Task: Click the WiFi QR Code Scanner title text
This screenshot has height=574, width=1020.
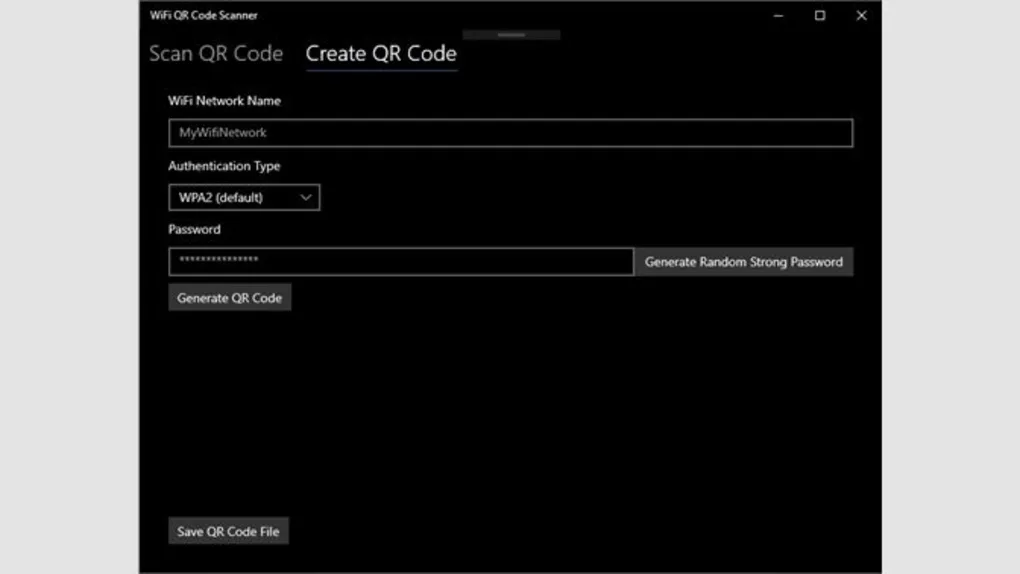Action: click(x=204, y=15)
